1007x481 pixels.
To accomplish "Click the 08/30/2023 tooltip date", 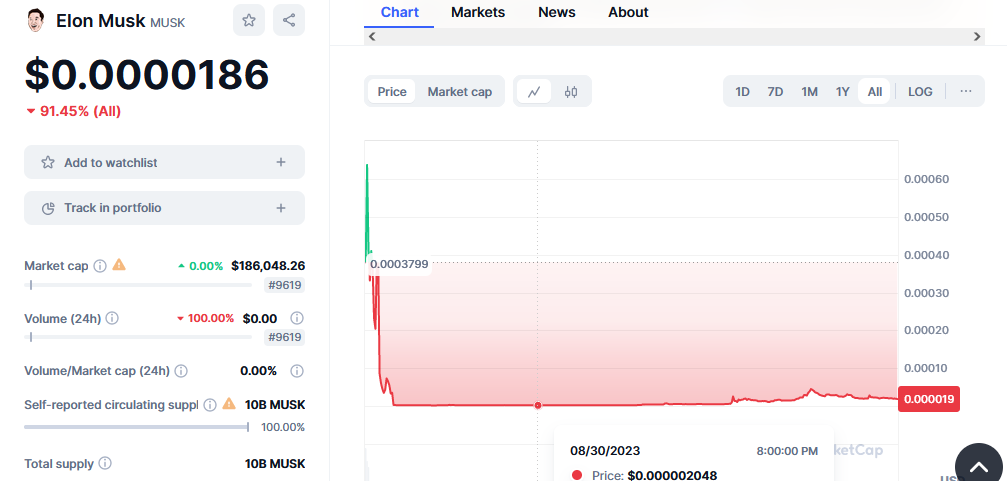I will point(605,451).
